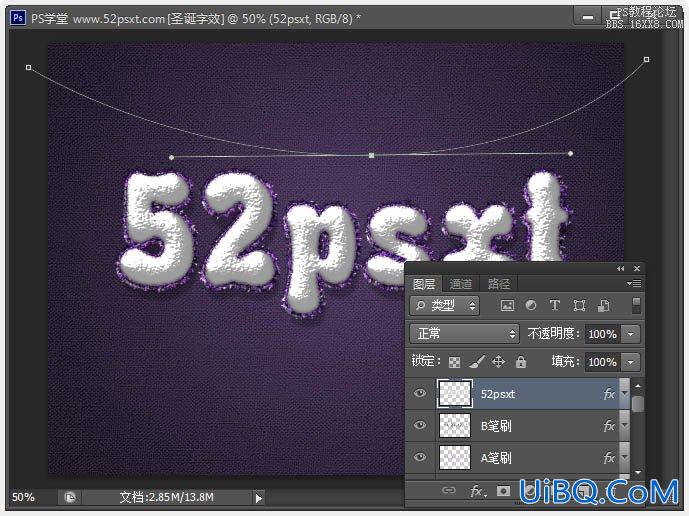
Task: Expand effects list of 52psxt layer
Action: [x=624, y=393]
